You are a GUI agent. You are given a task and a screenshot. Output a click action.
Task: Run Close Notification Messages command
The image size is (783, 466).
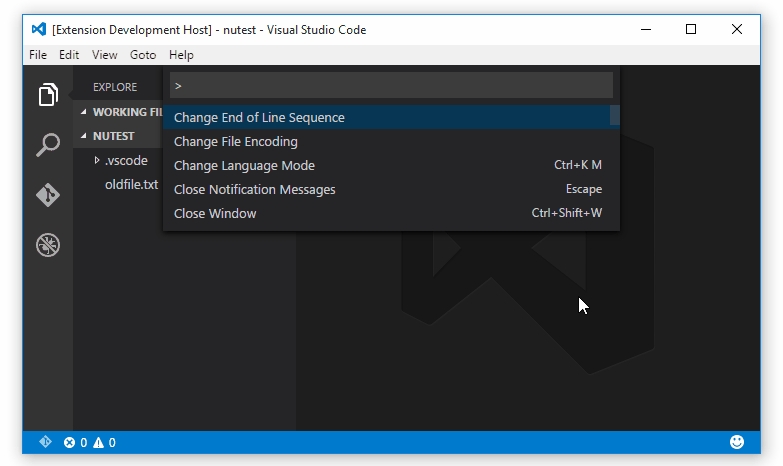point(254,189)
